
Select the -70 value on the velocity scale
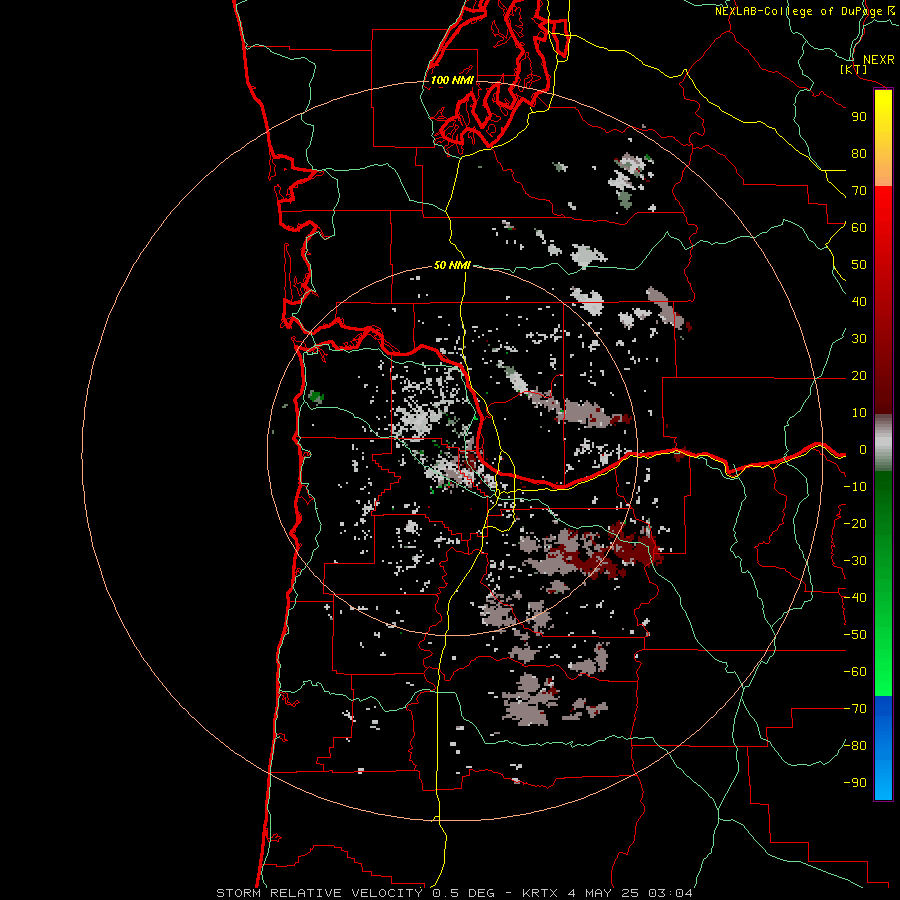coord(855,709)
